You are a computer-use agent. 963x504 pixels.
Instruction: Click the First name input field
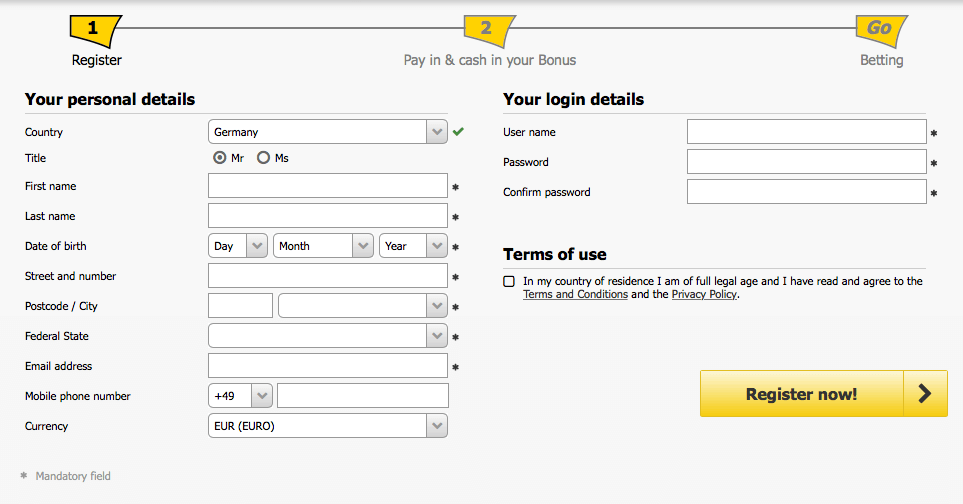[328, 186]
